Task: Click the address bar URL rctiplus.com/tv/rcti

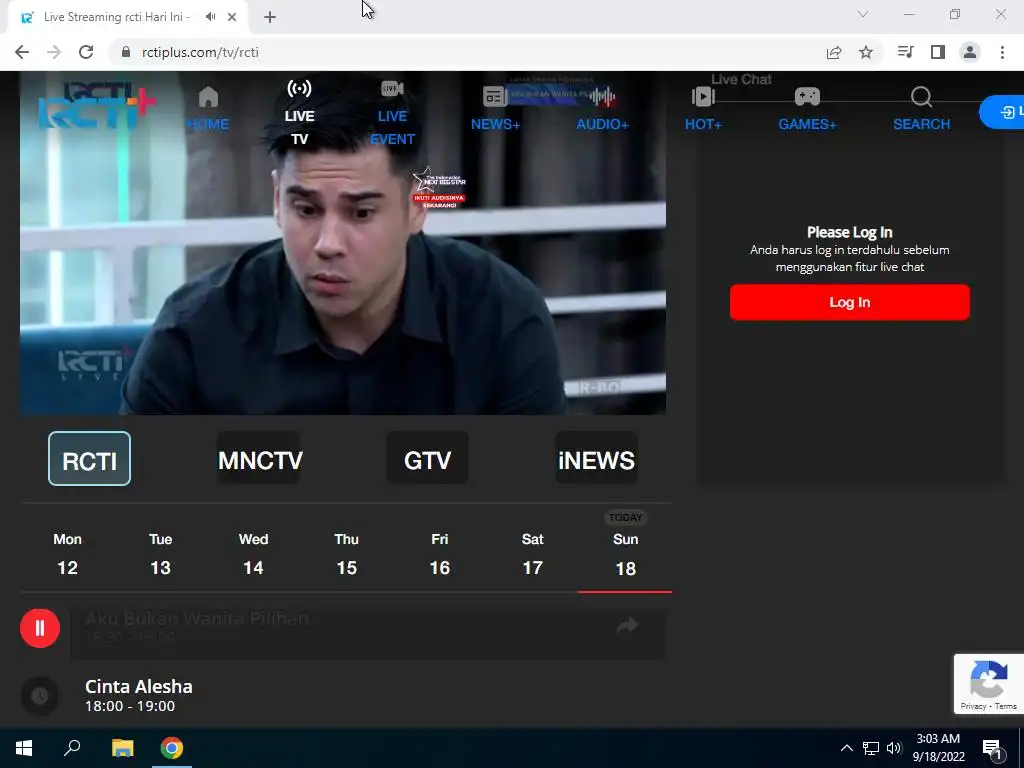Action: tap(200, 52)
